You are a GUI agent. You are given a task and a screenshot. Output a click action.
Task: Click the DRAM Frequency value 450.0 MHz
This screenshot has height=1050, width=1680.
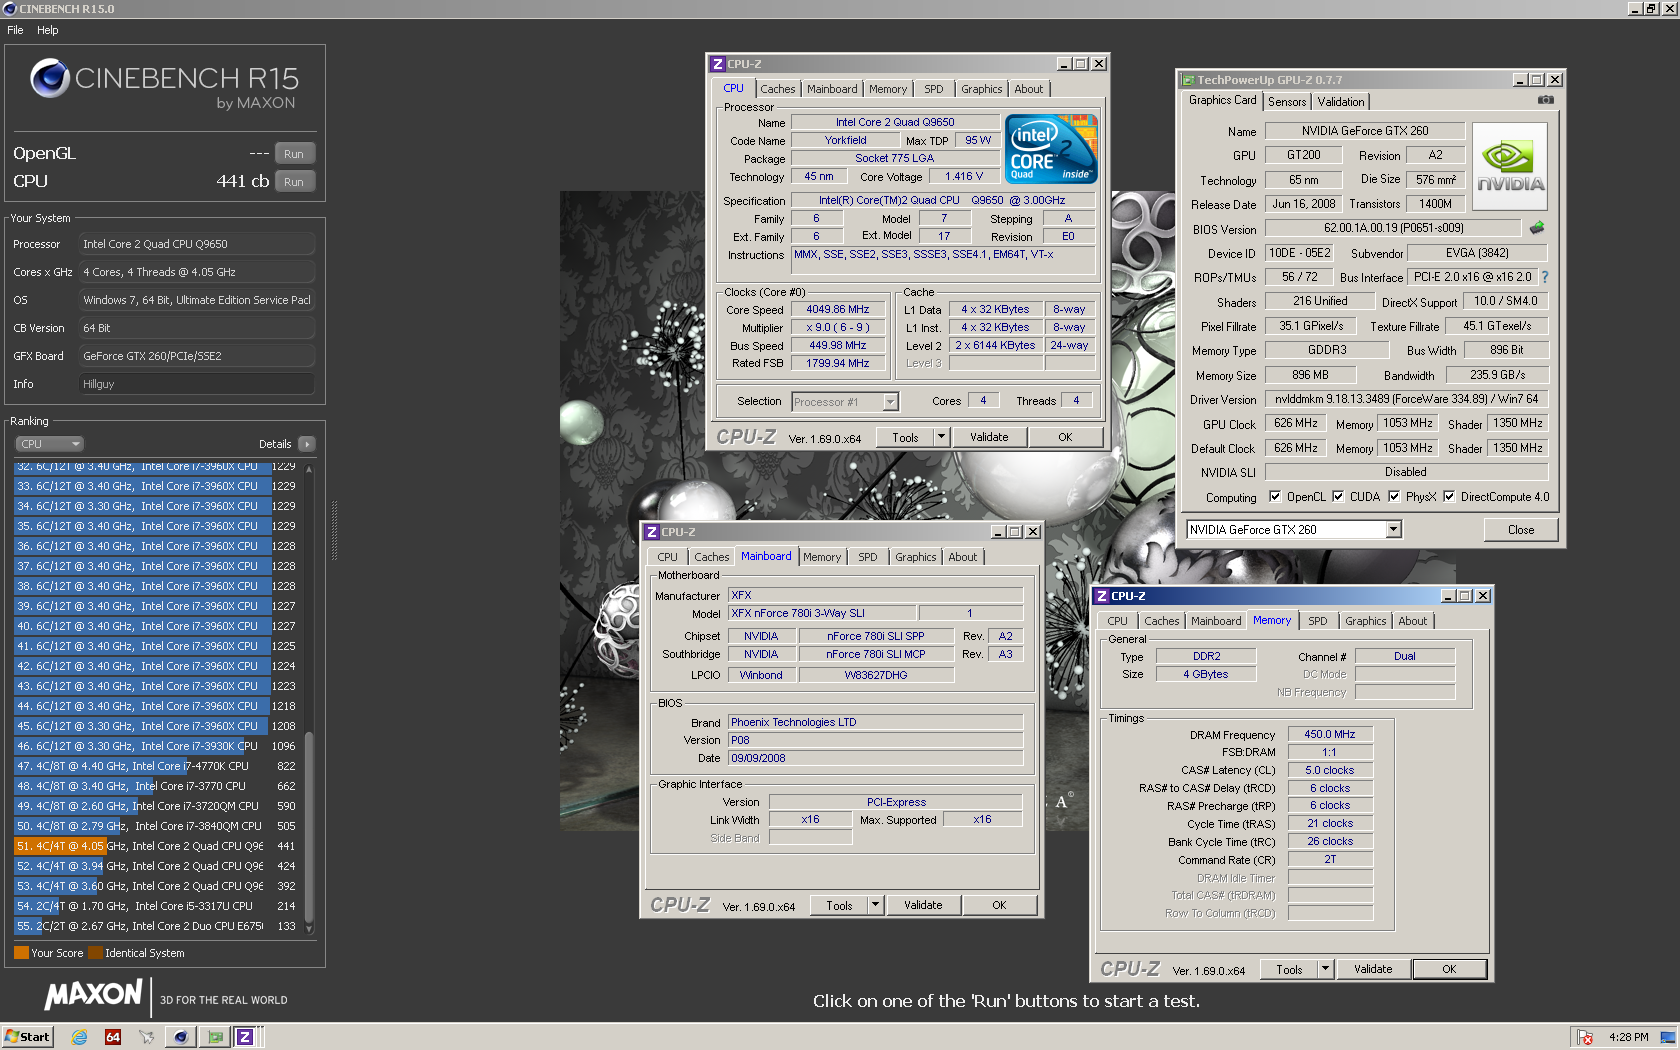click(1330, 734)
